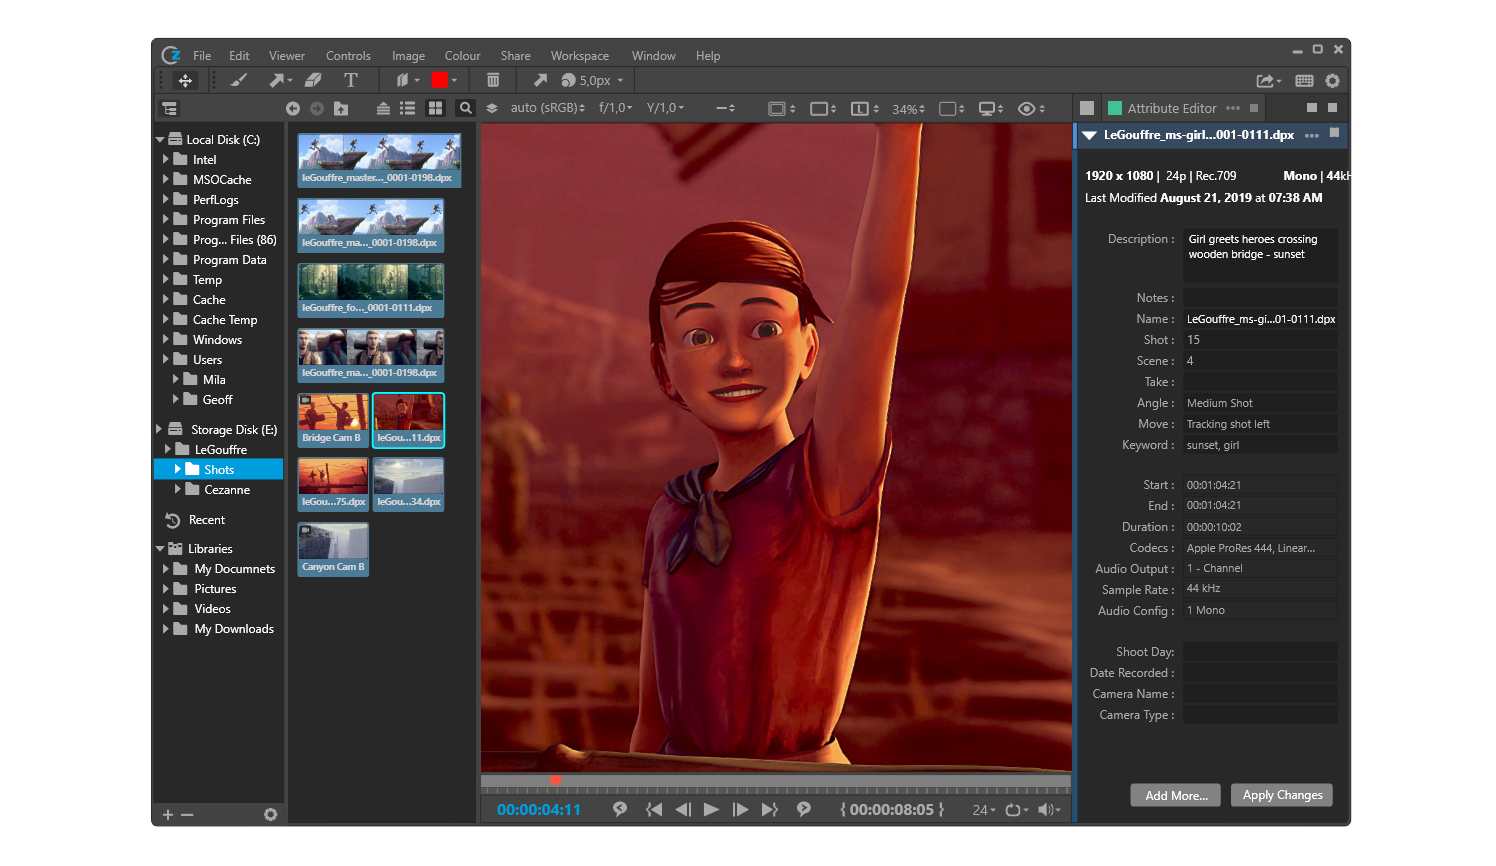The height and width of the screenshot is (866, 1496).
Task: Open the Viewer menu
Action: (x=287, y=56)
